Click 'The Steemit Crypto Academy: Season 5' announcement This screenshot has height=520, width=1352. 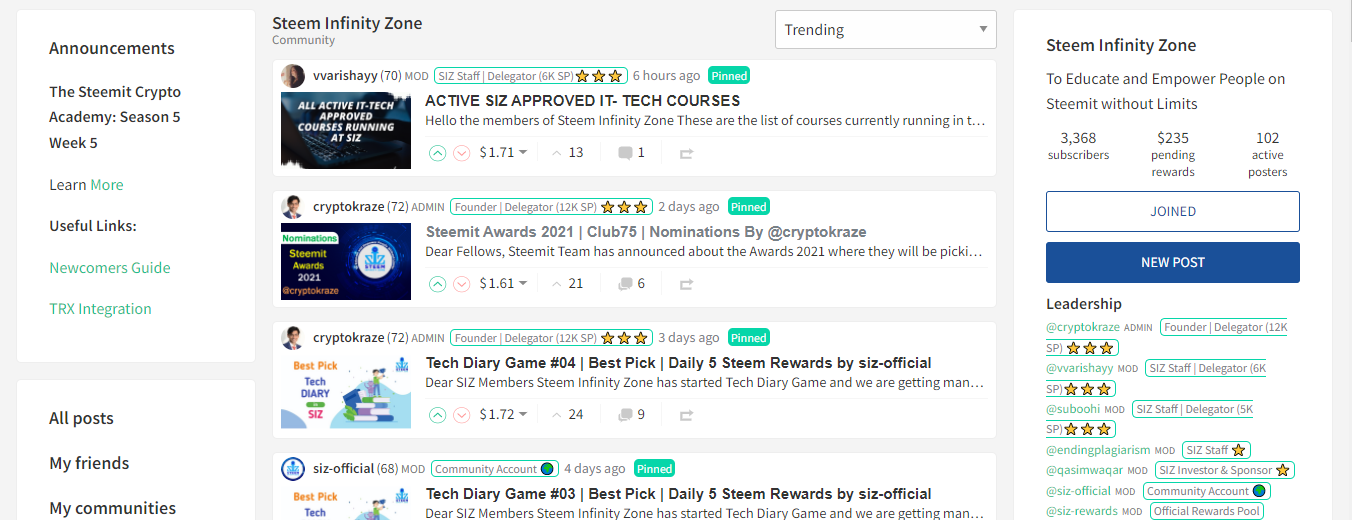[115, 117]
